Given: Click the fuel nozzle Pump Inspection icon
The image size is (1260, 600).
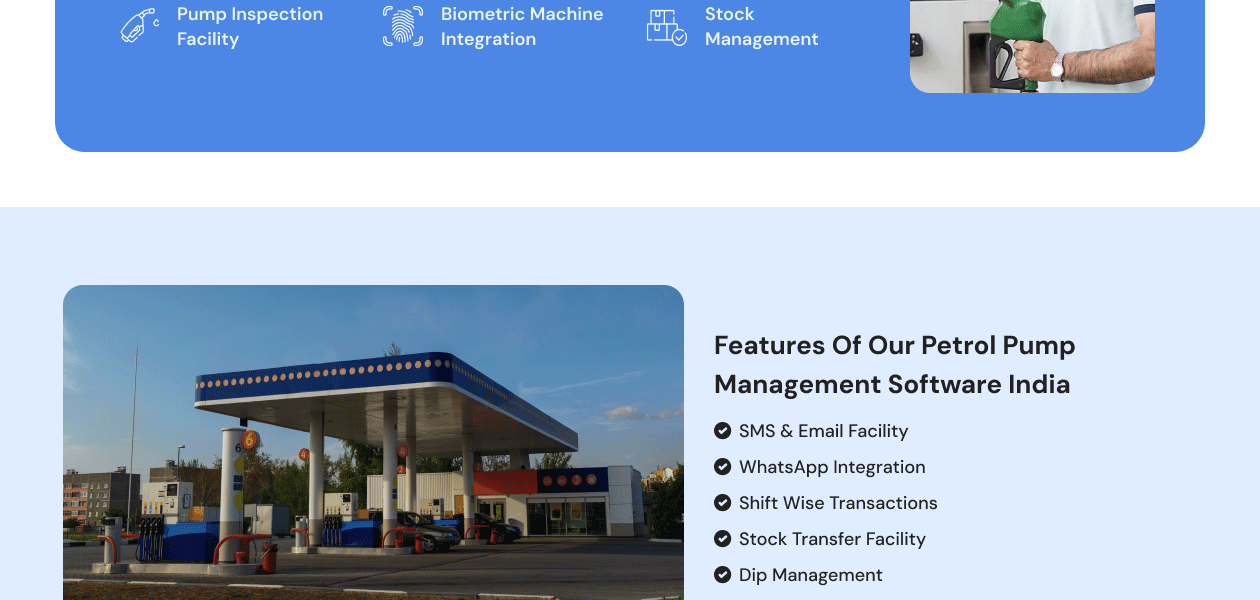Looking at the screenshot, I should point(140,26).
